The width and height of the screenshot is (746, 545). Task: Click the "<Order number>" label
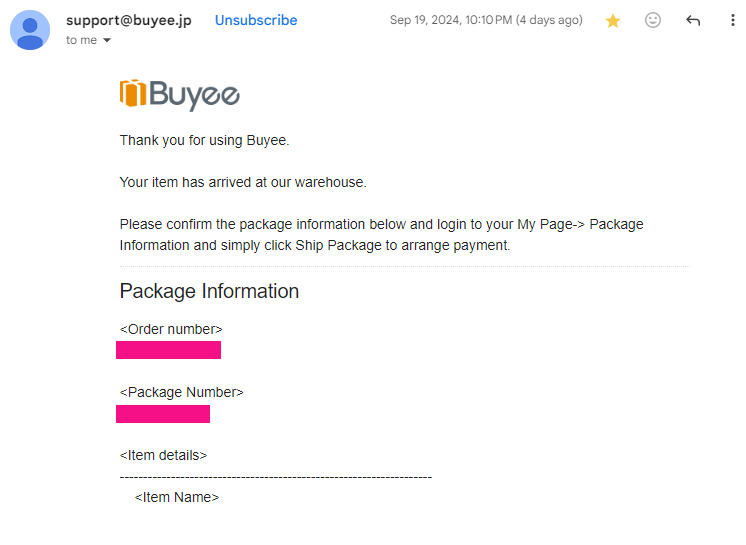(171, 329)
